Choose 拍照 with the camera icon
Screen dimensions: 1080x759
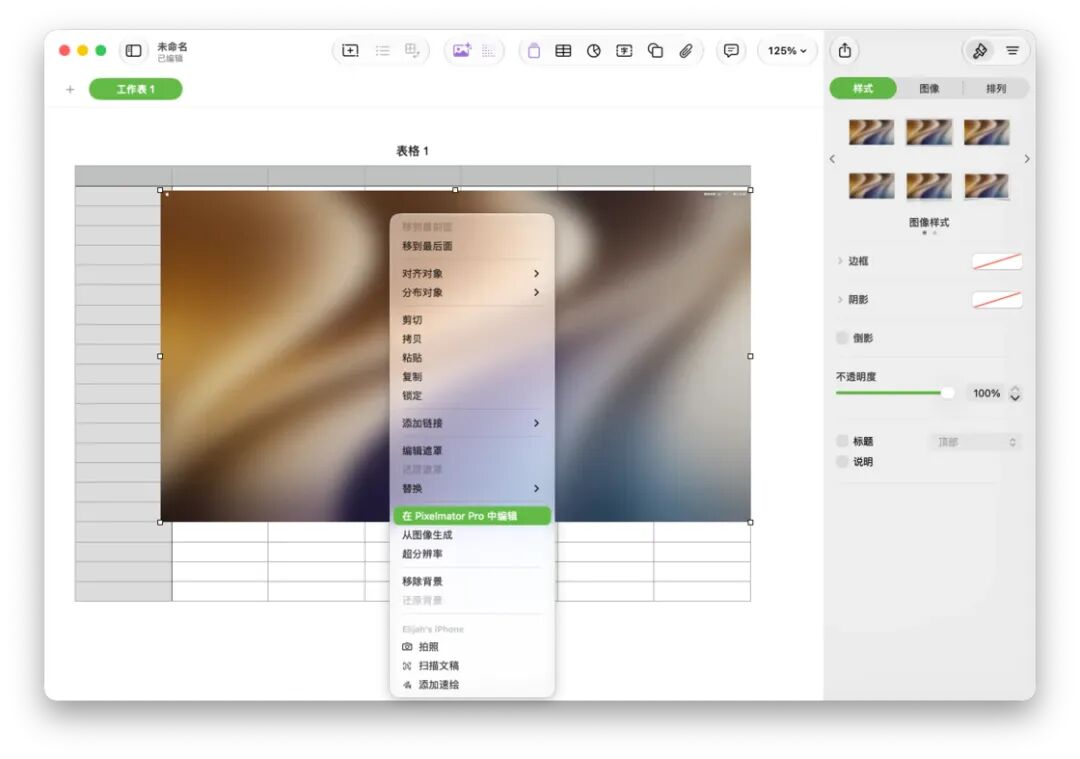(471, 647)
